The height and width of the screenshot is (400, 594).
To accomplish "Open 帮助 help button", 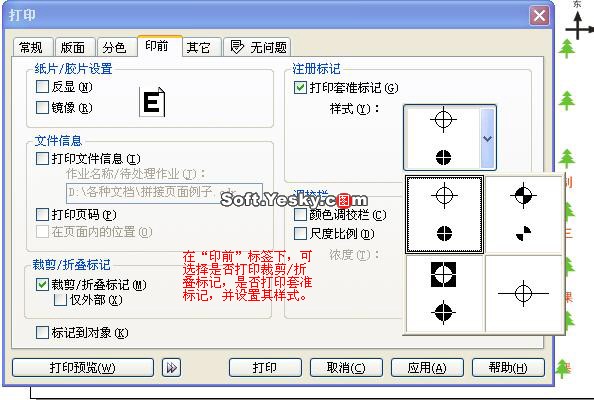I will [508, 367].
